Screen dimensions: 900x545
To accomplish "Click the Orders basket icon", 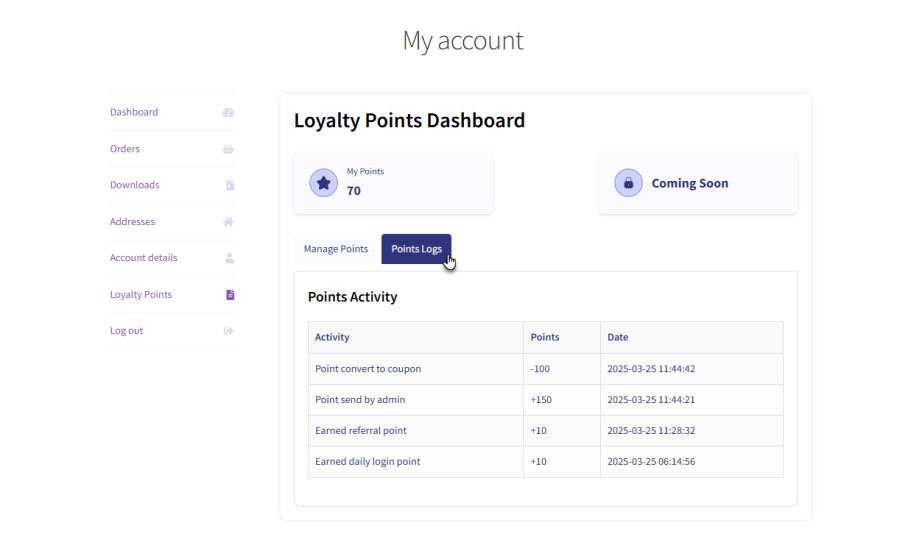I will (228, 149).
